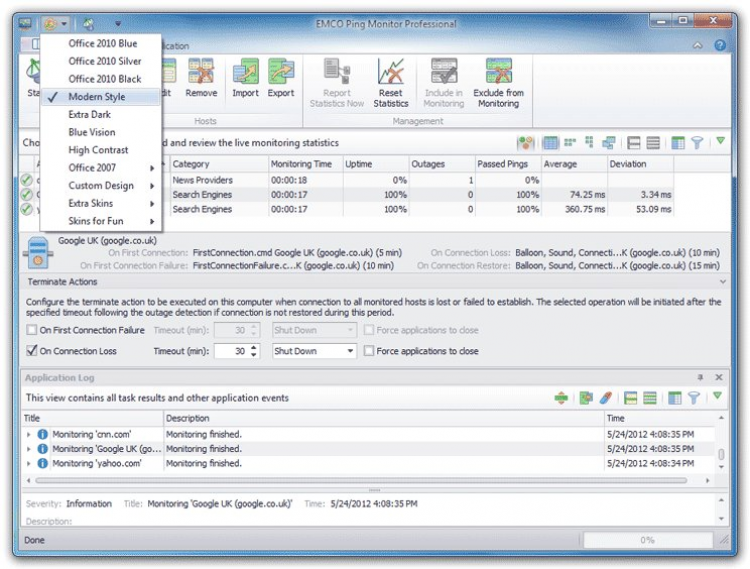Screen dimensions: 750x569
Task: Click the overlapping blue windows icon in hosts toolbar
Action: tap(608, 142)
